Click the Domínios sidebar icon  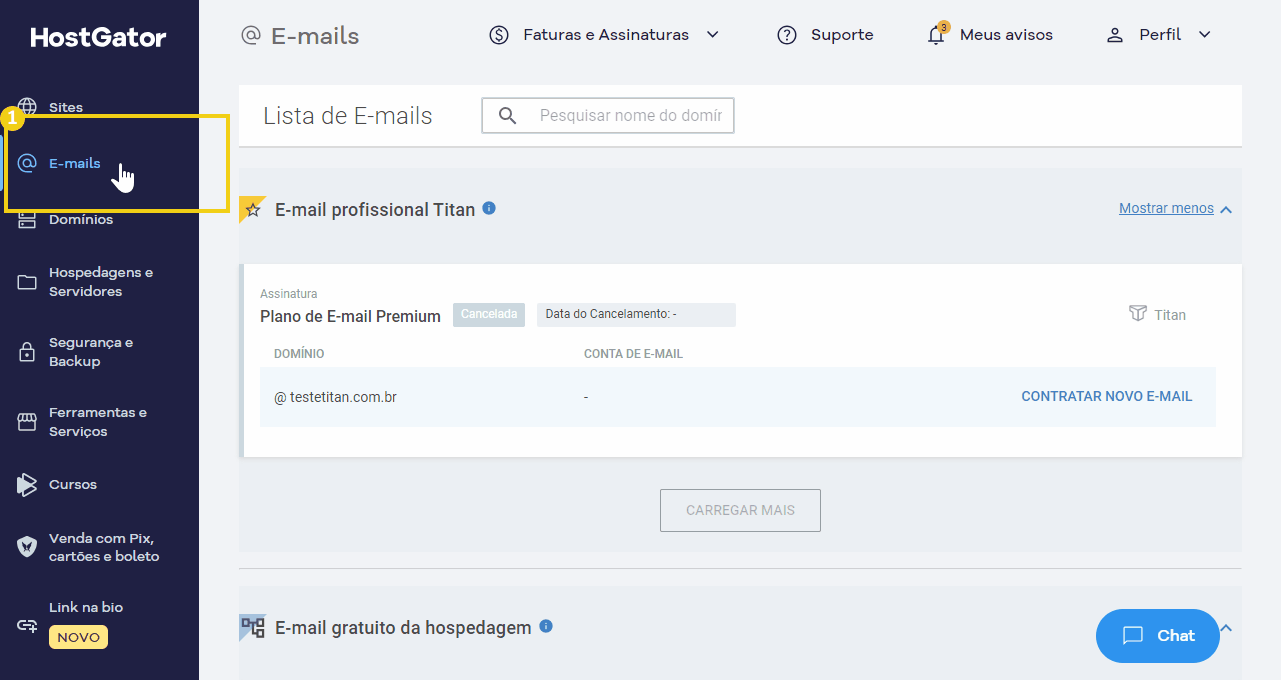(x=27, y=220)
